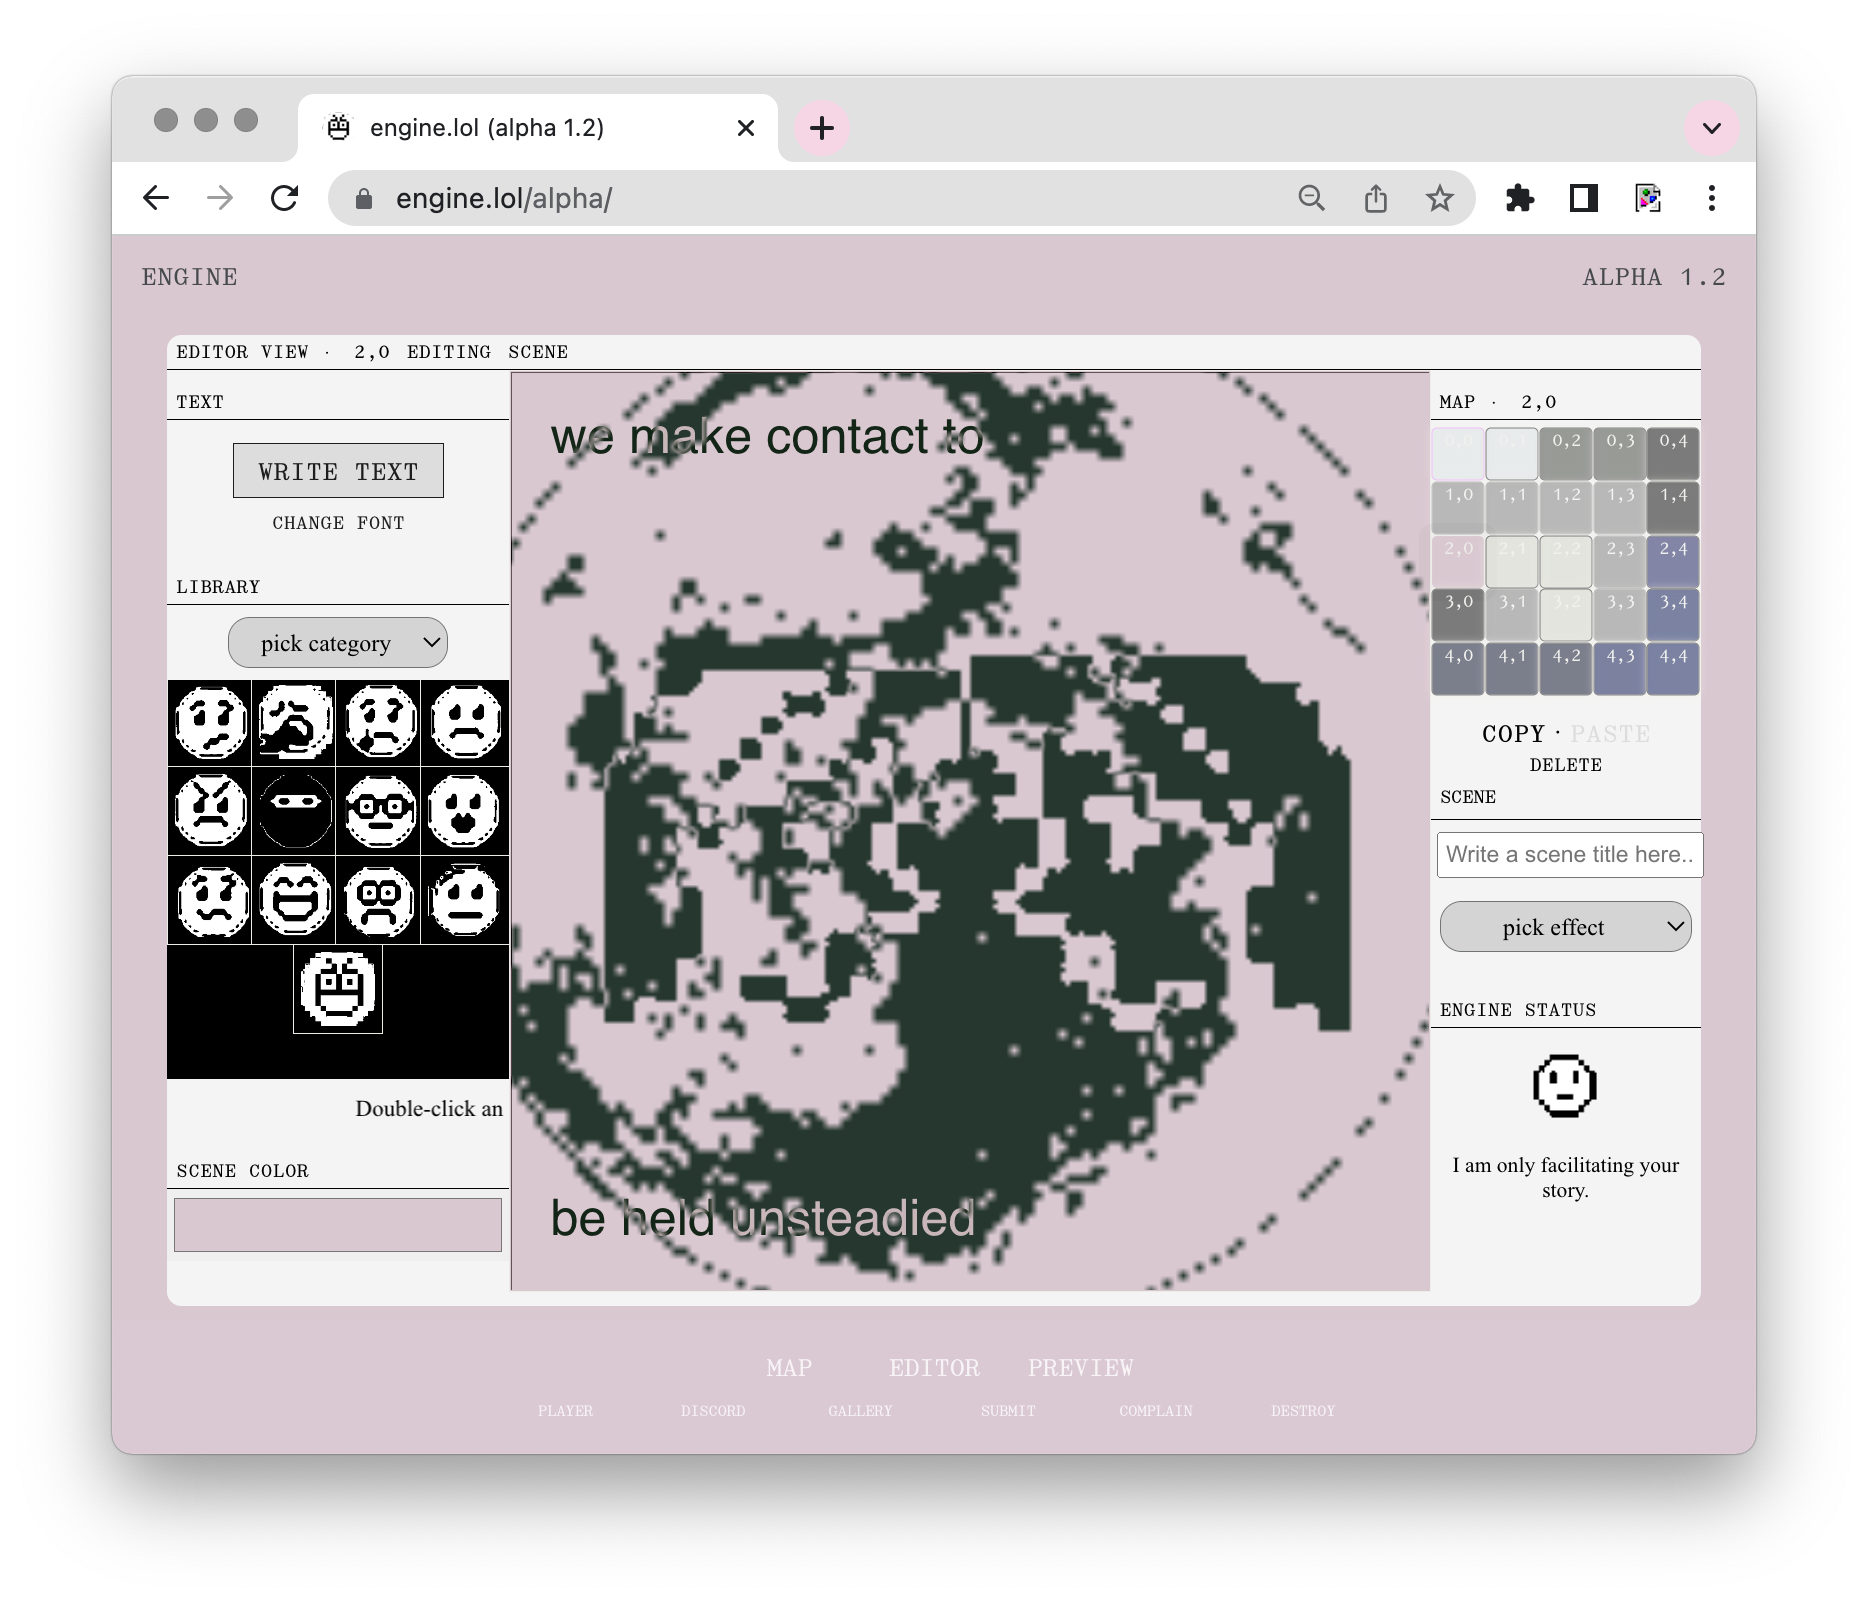Open the PLAYER link in footer
1868x1602 pixels.
coord(565,1410)
